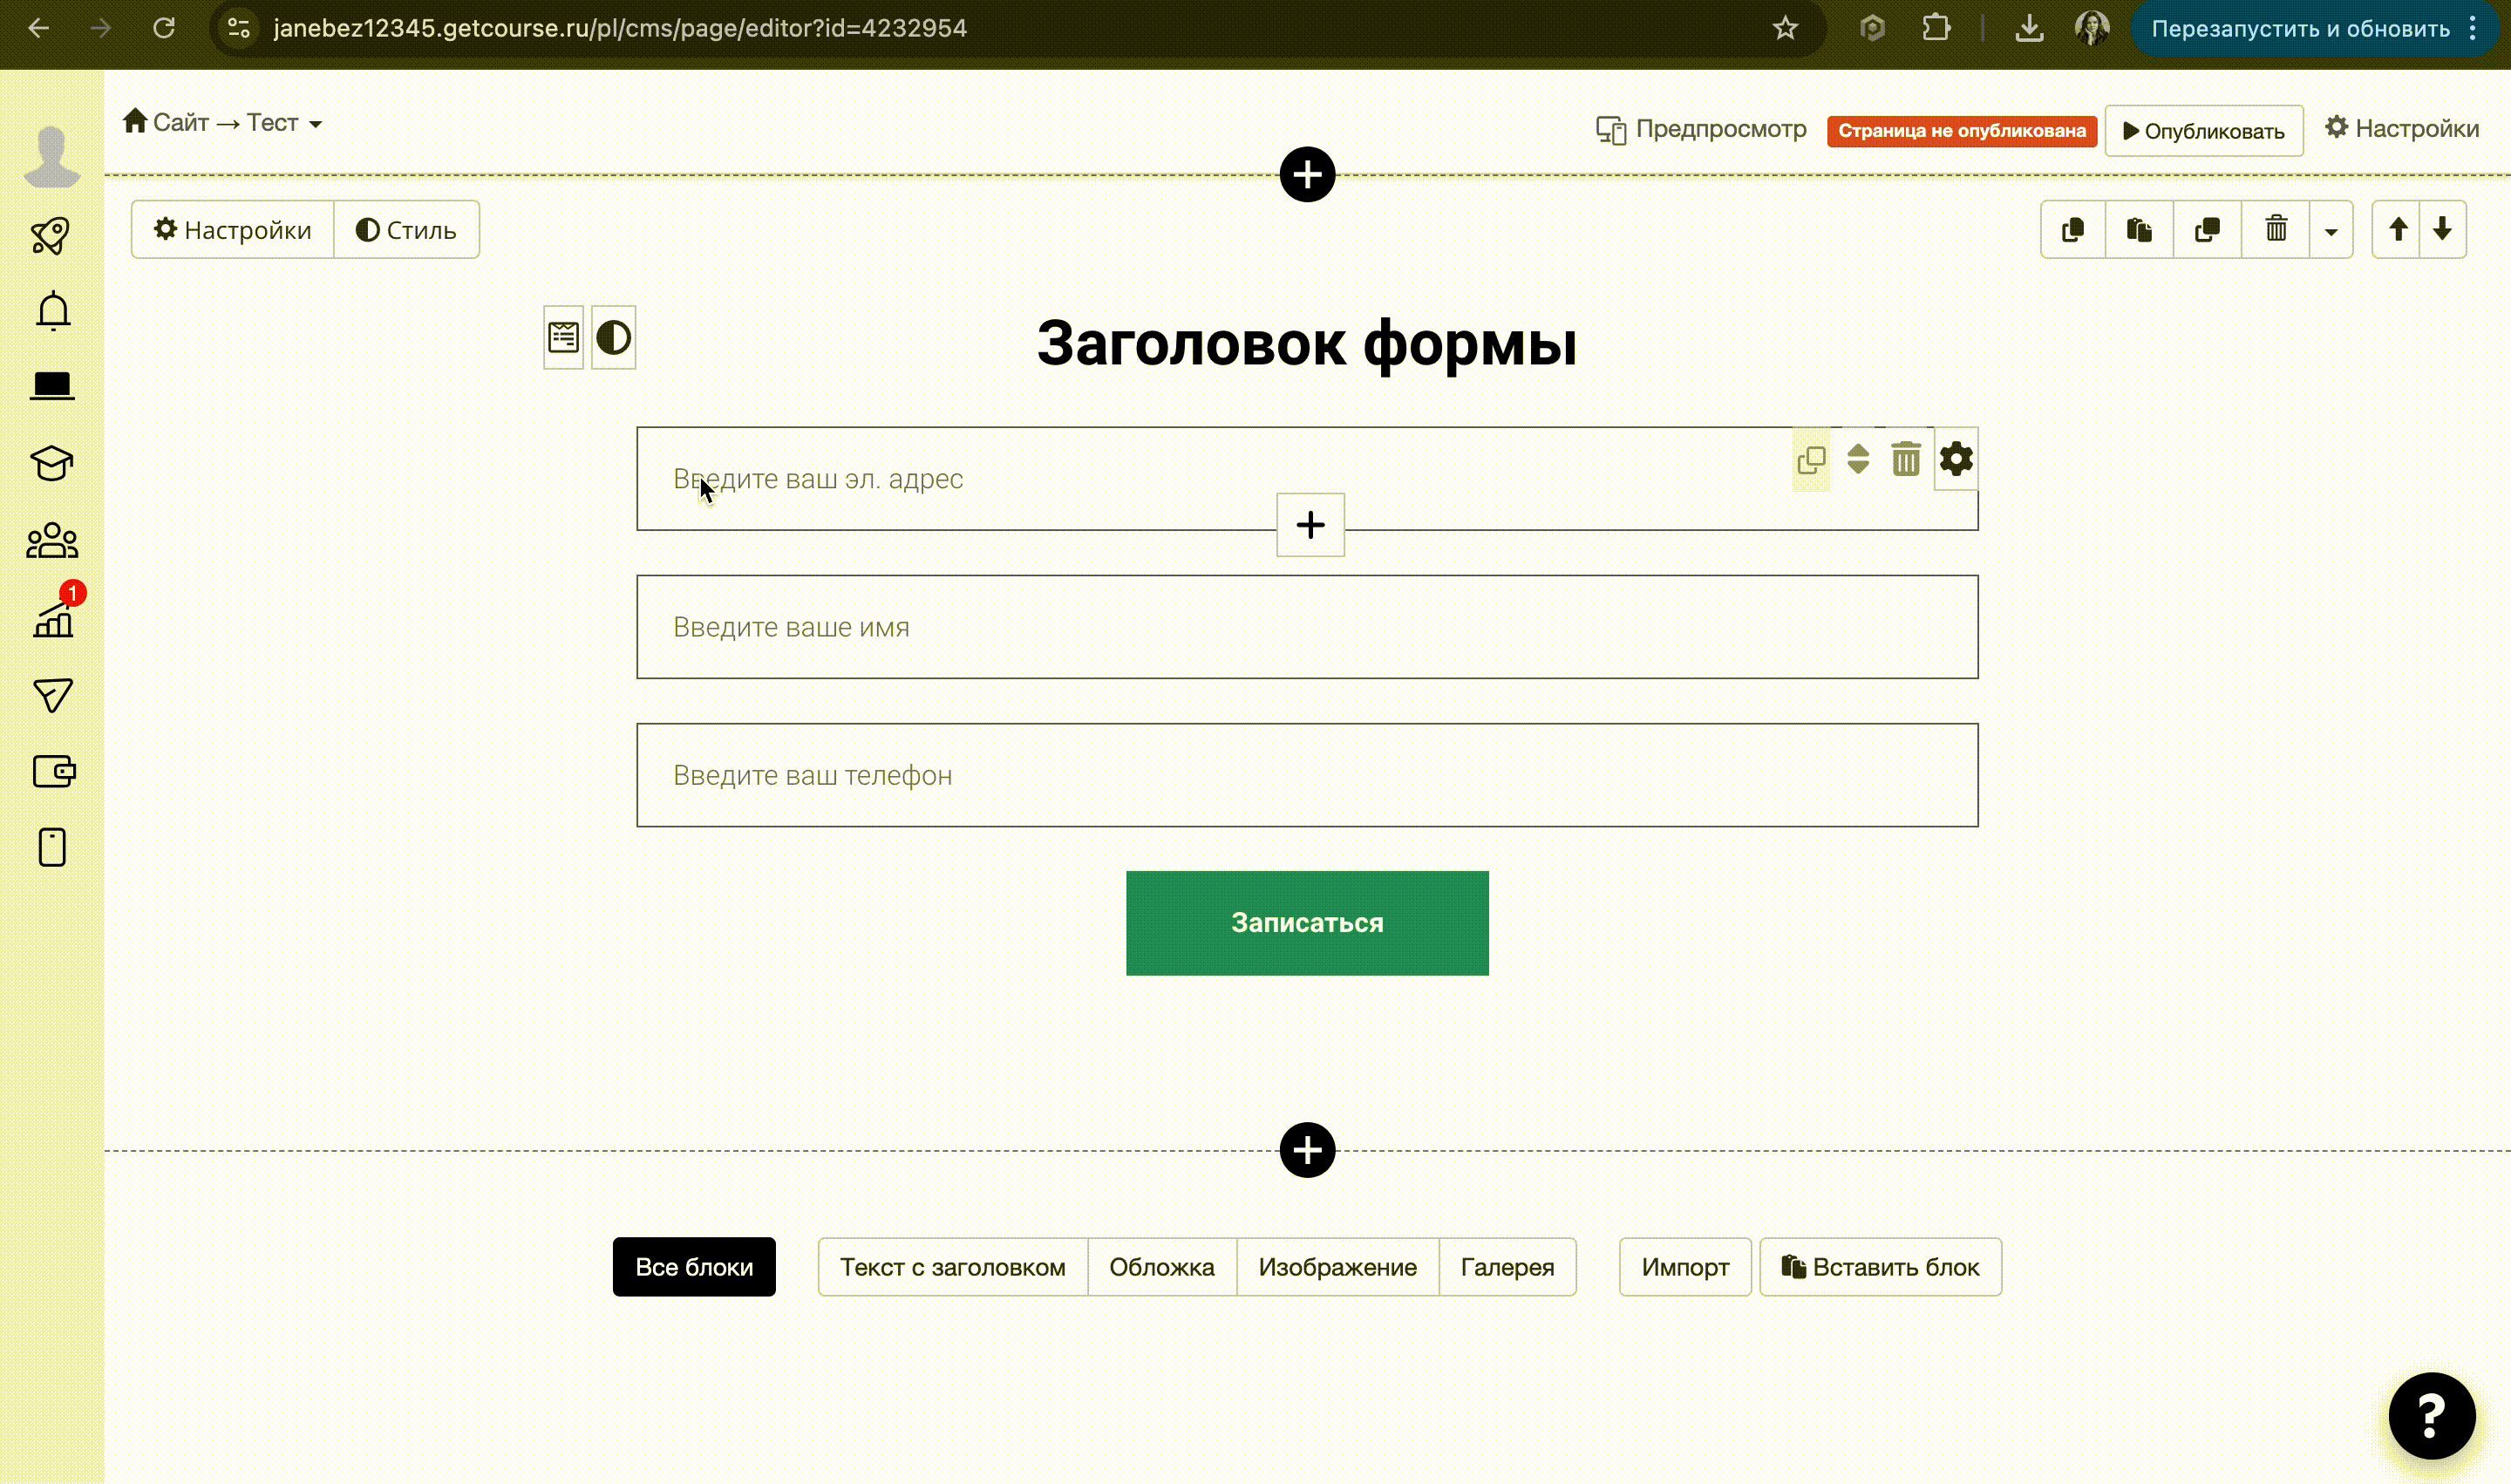Expand the Сайт → Тест breadcrumb dropdown
The height and width of the screenshot is (1484, 2511).
[x=316, y=124]
